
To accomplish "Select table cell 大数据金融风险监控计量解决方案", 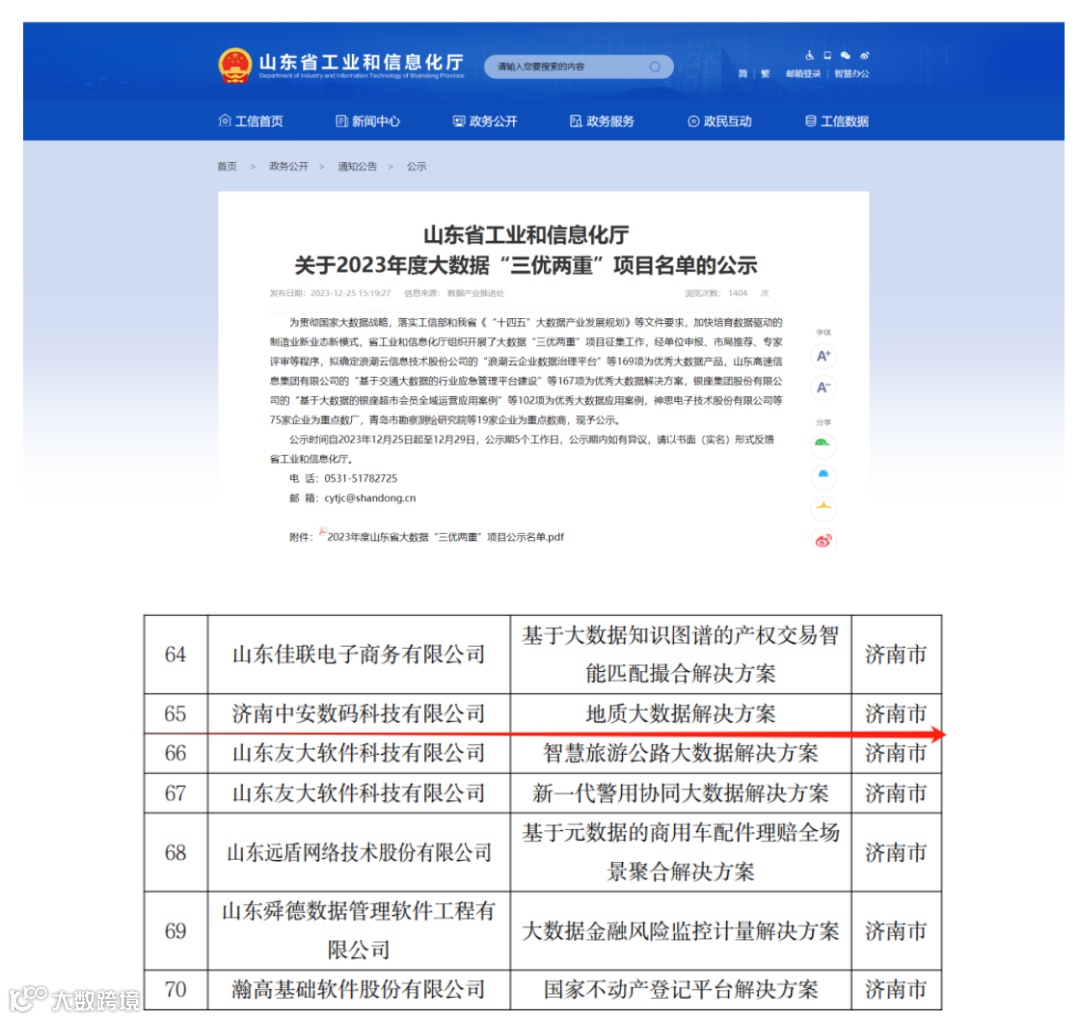I will (x=681, y=931).
